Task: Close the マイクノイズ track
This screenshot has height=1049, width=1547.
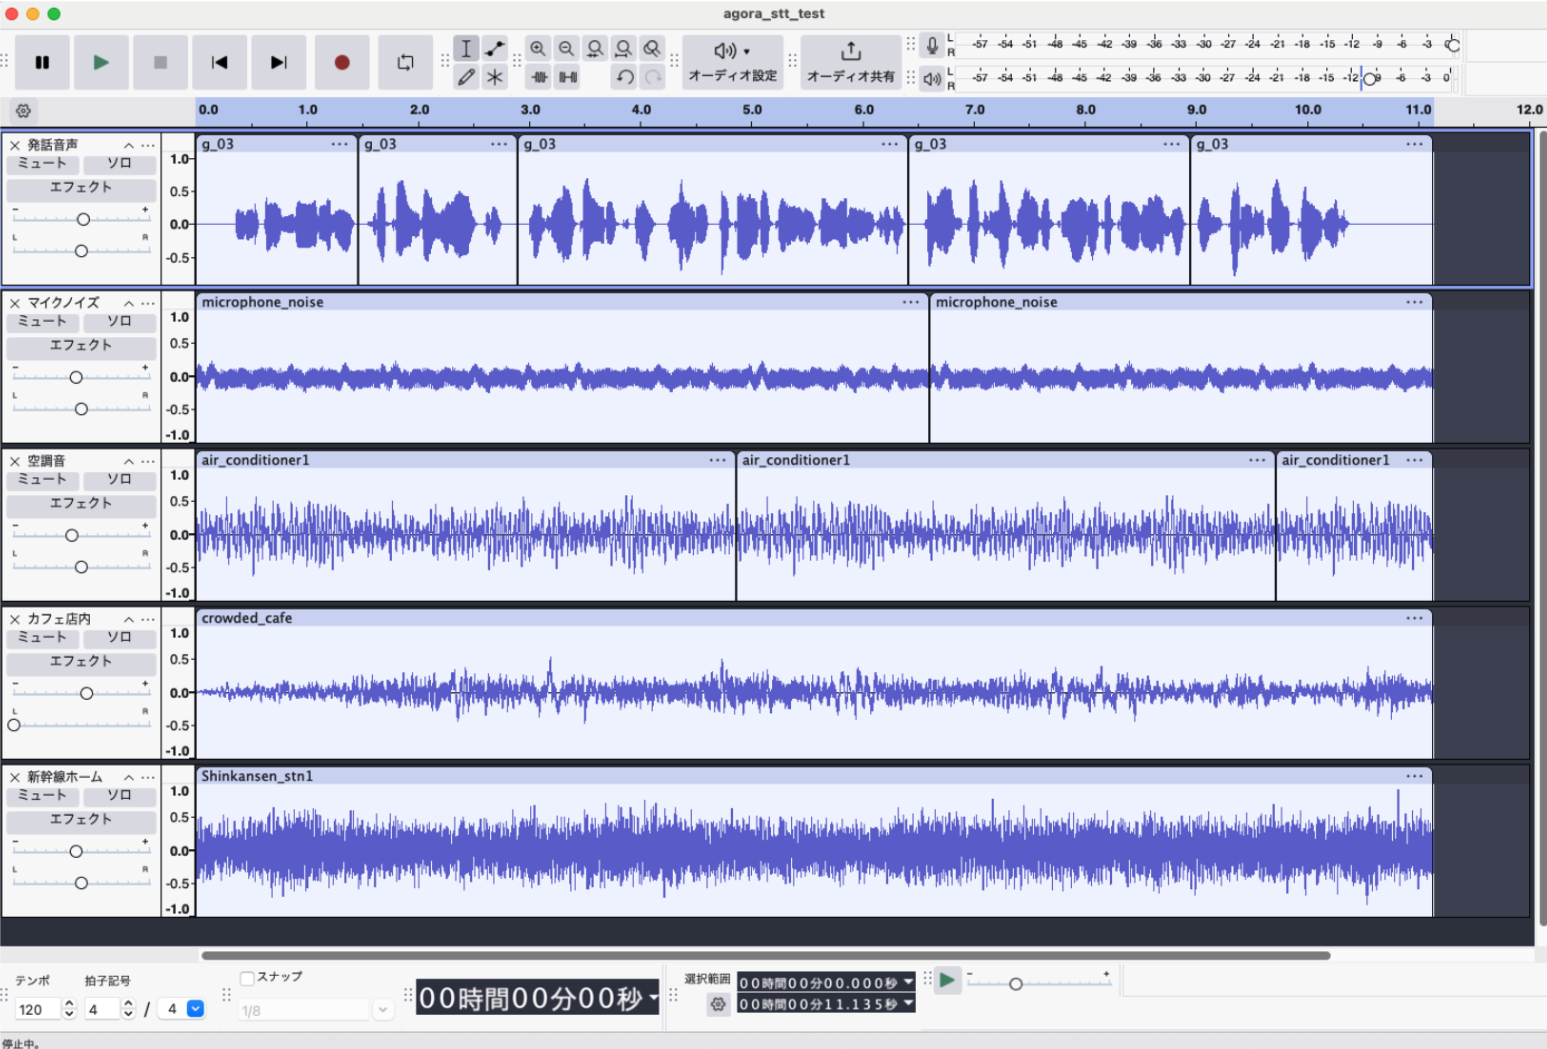Action: point(15,303)
